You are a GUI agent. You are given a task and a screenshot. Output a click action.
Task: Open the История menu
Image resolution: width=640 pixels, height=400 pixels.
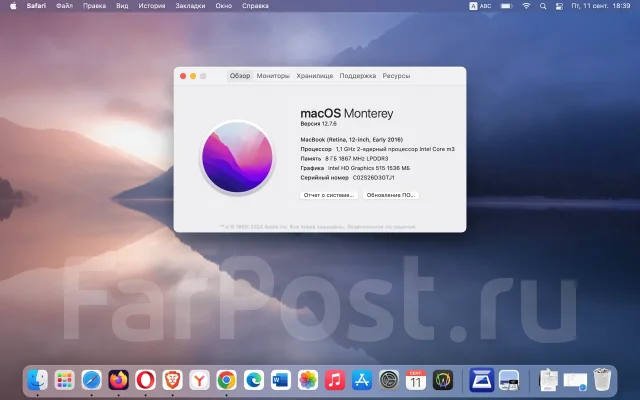point(152,6)
